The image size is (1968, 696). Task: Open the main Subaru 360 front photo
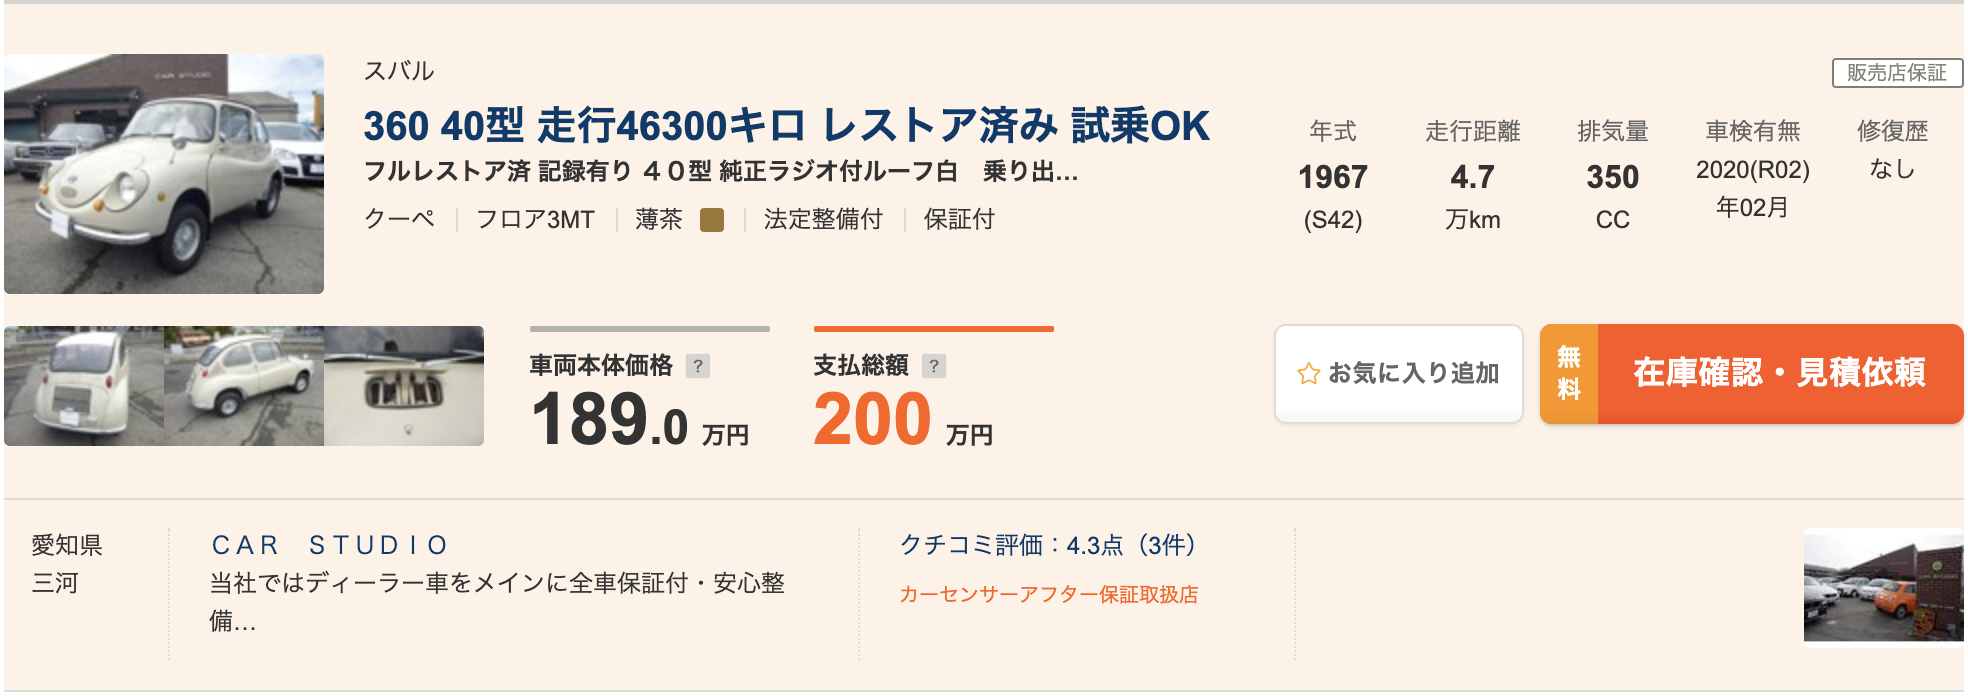click(164, 174)
